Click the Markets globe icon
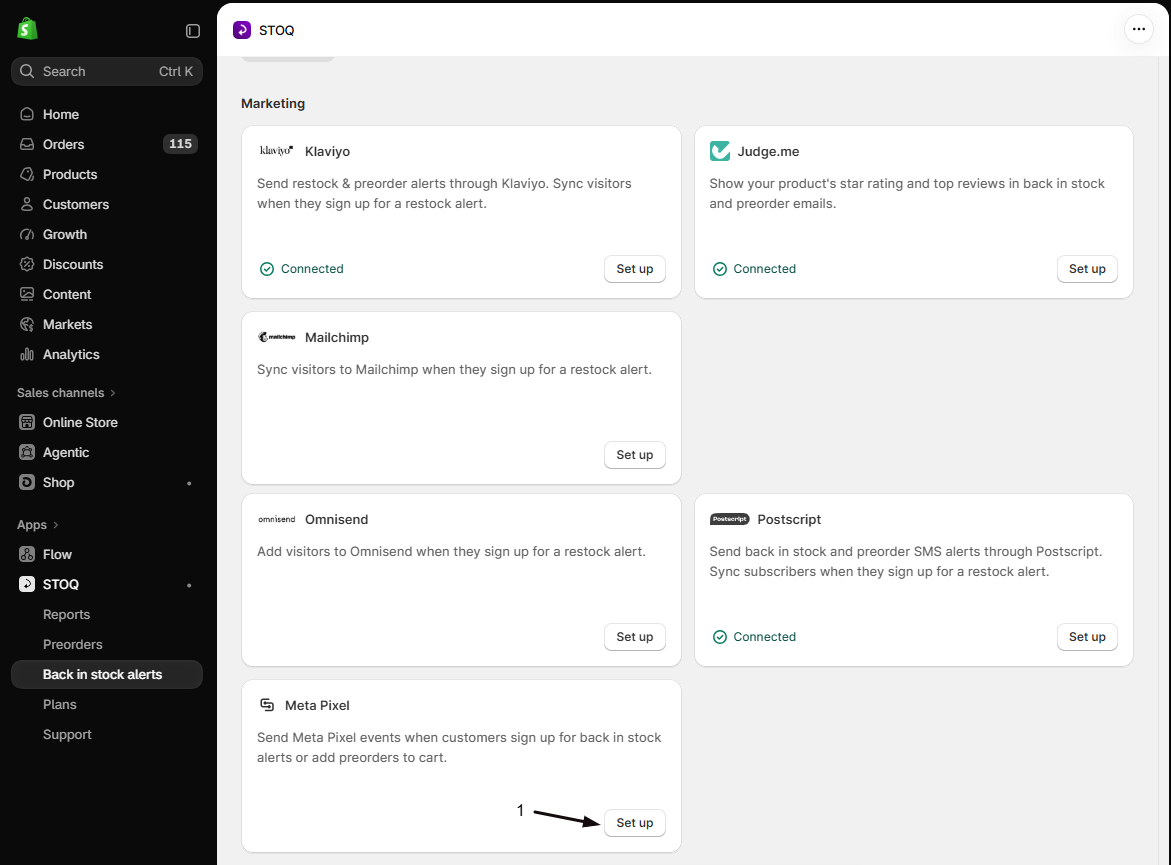 click(27, 324)
